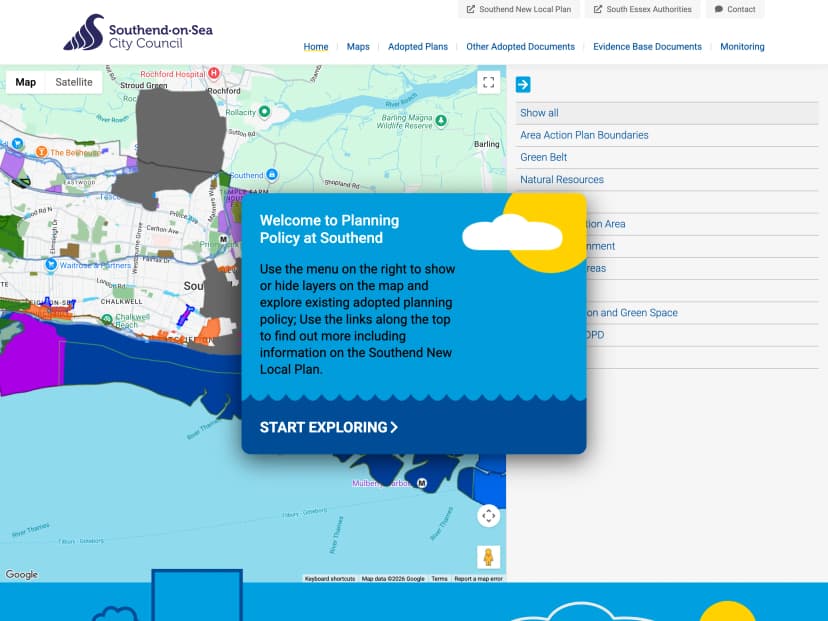Open Other Adopted Documents menu item

520,46
